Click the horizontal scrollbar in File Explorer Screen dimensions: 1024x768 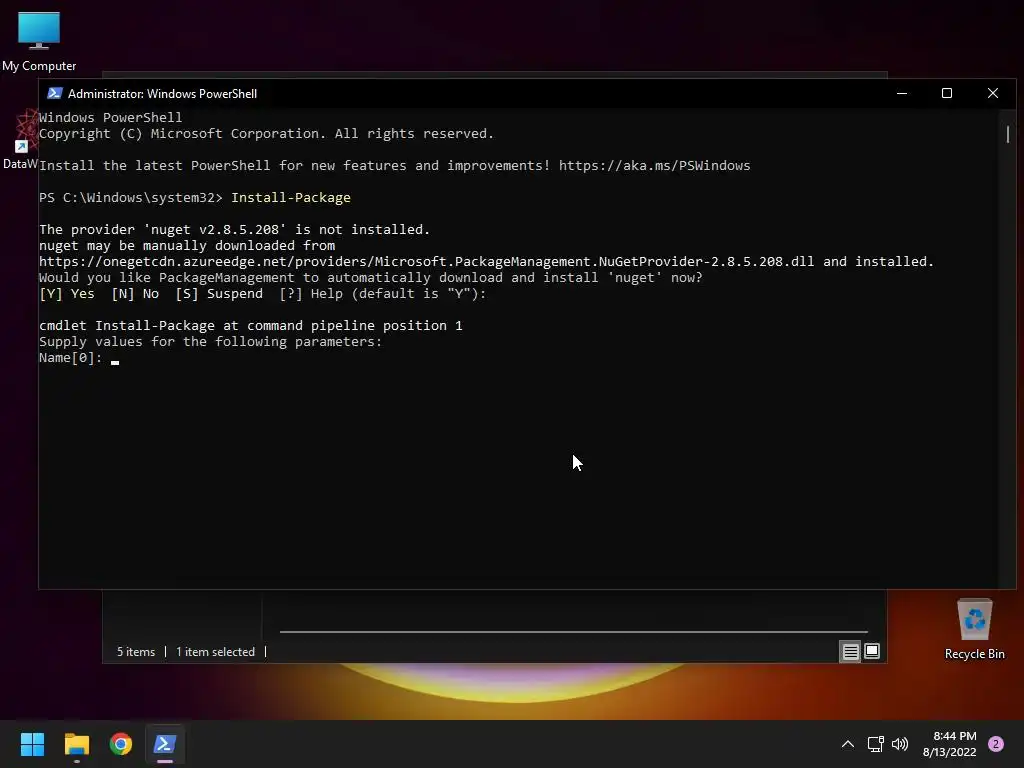coord(573,632)
